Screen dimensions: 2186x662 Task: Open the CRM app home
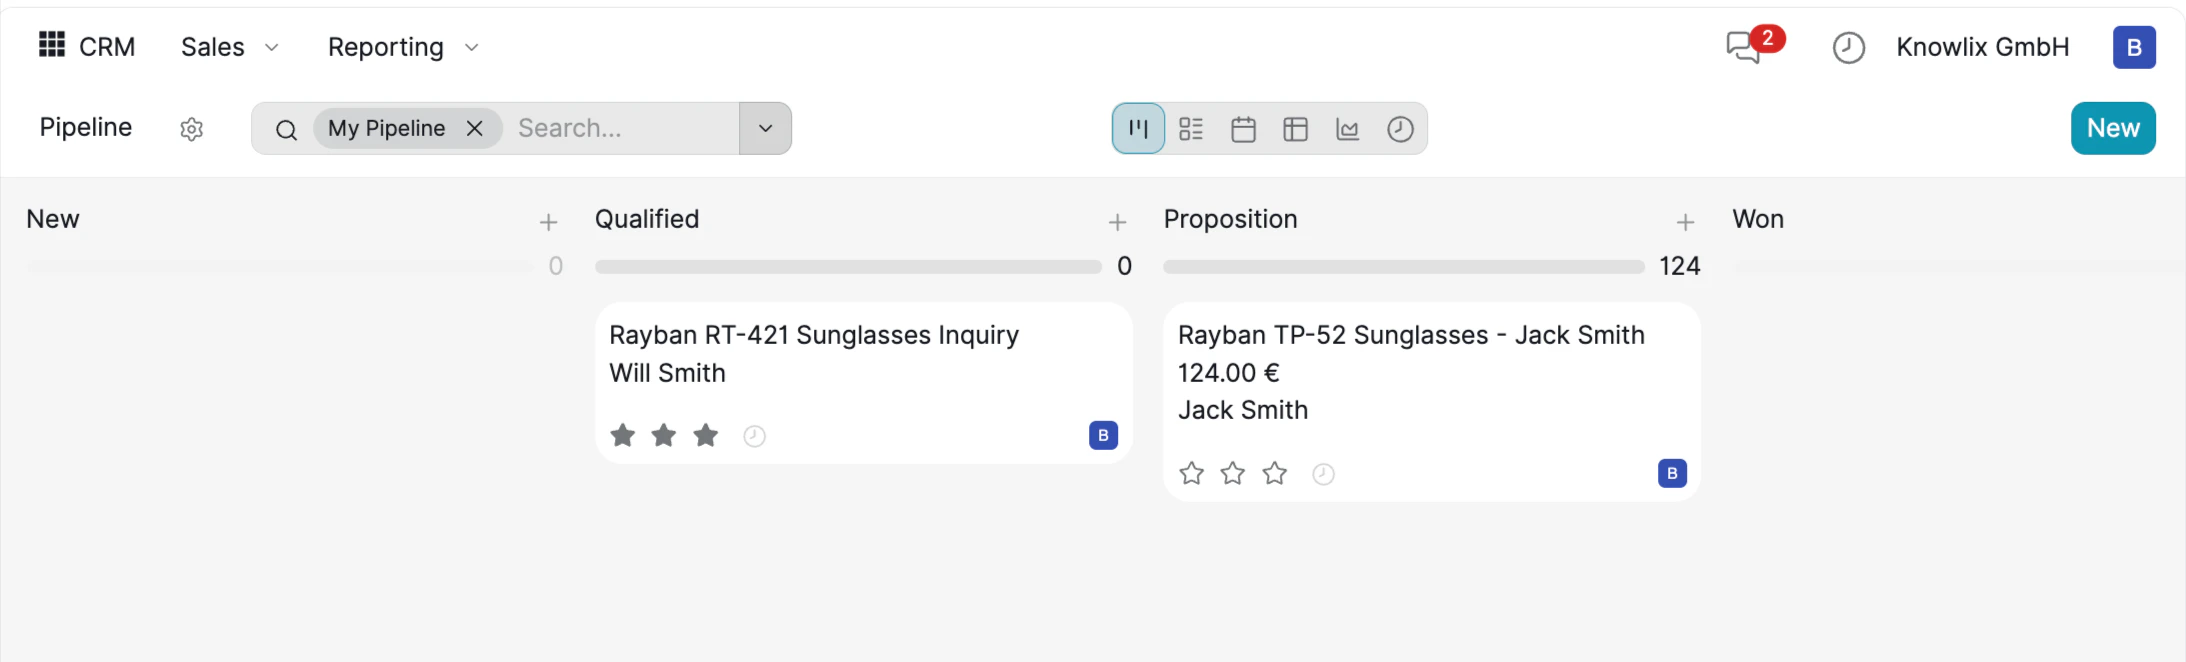point(107,47)
